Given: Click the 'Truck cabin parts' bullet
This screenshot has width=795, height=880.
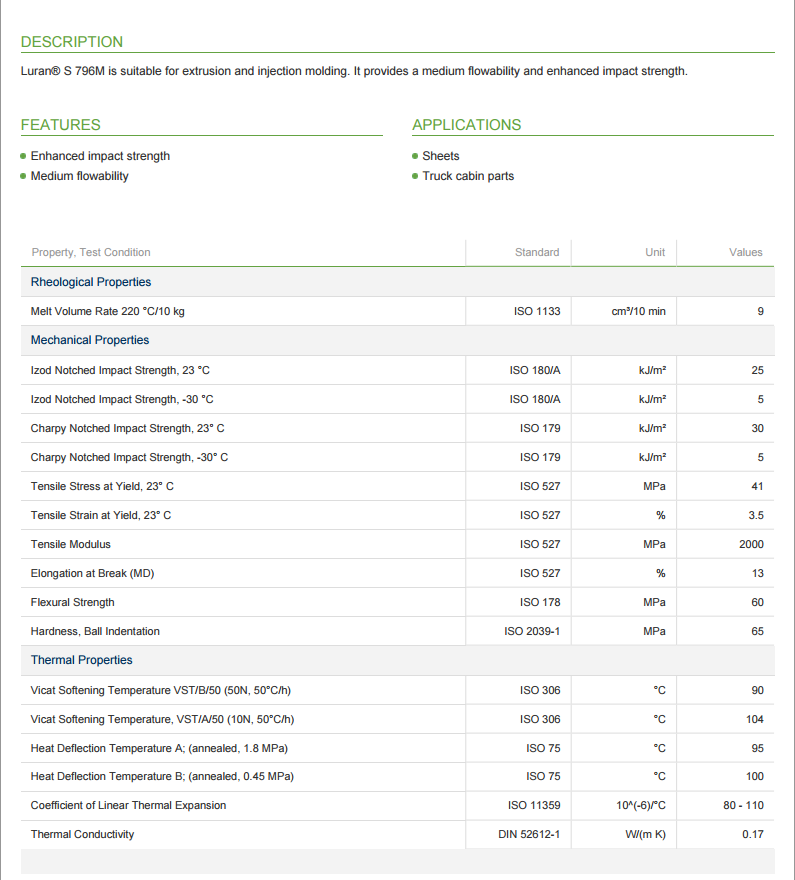Looking at the screenshot, I should coord(468,176).
